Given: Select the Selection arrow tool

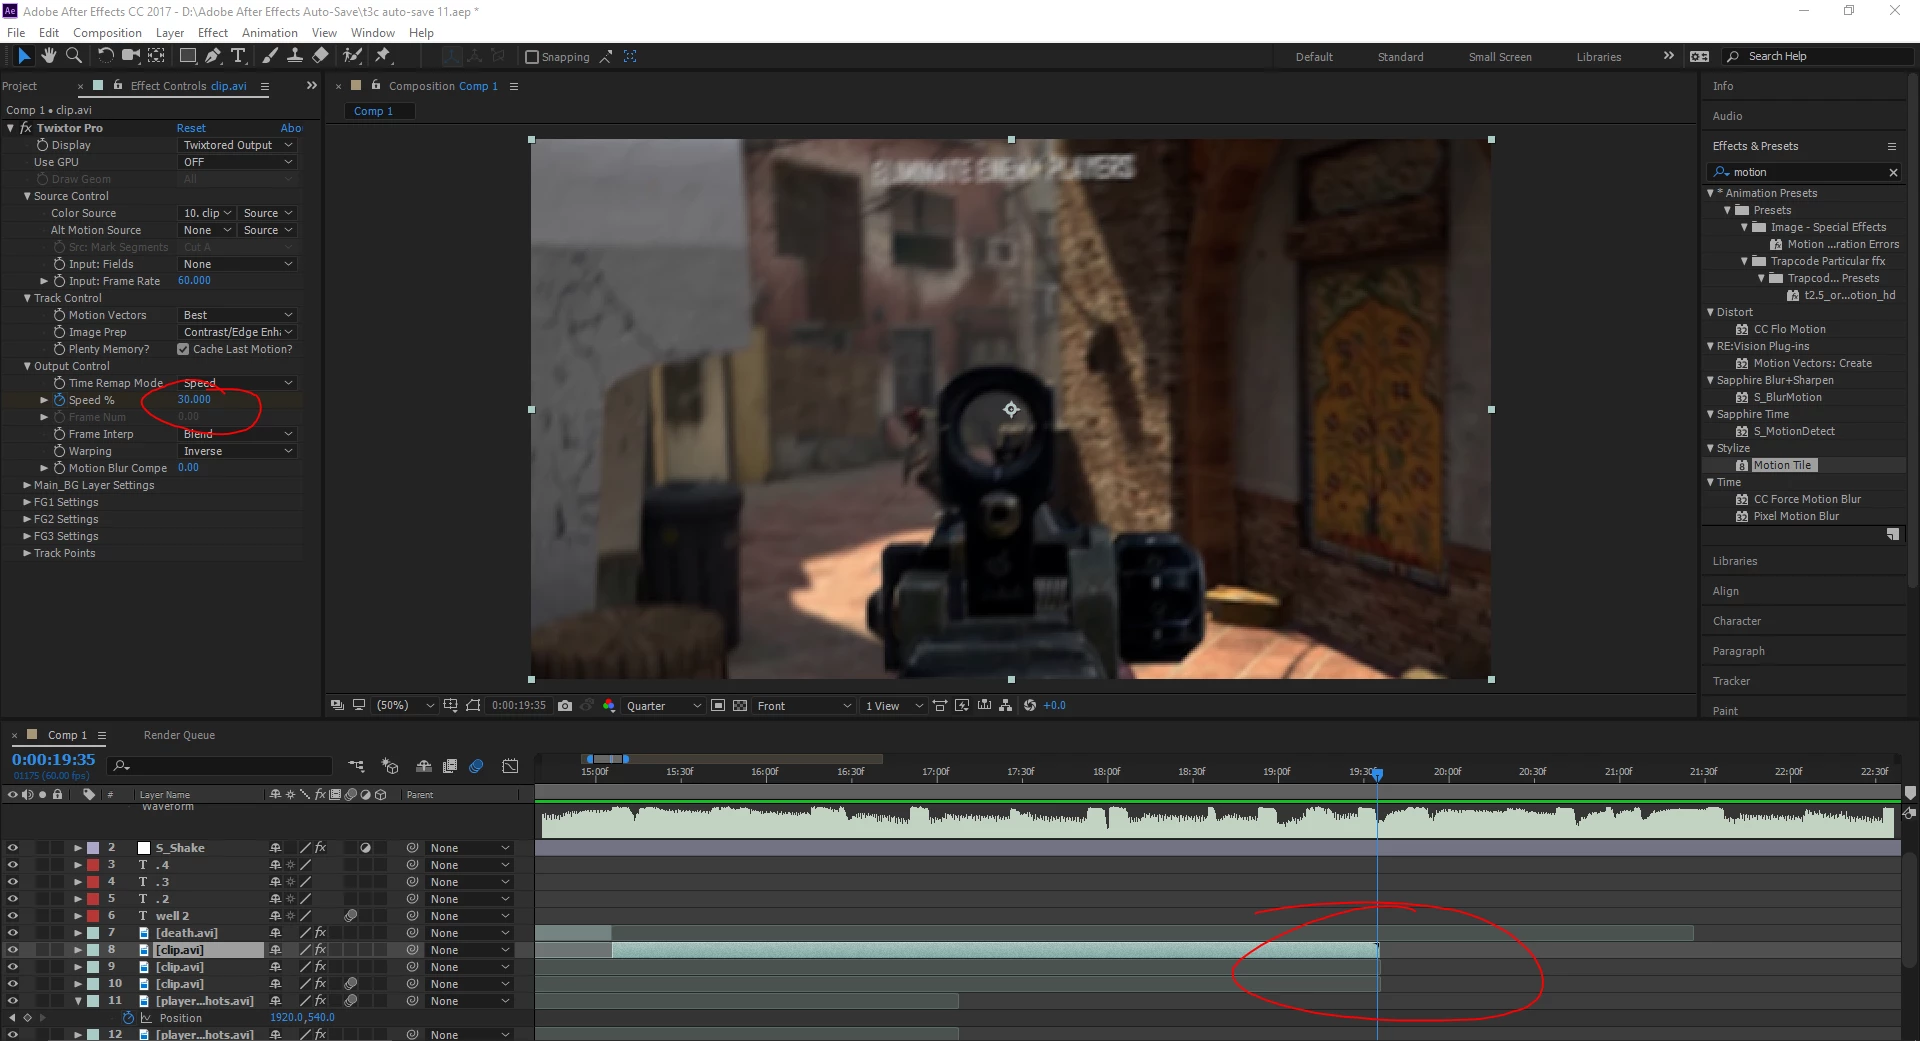Looking at the screenshot, I should tap(24, 56).
